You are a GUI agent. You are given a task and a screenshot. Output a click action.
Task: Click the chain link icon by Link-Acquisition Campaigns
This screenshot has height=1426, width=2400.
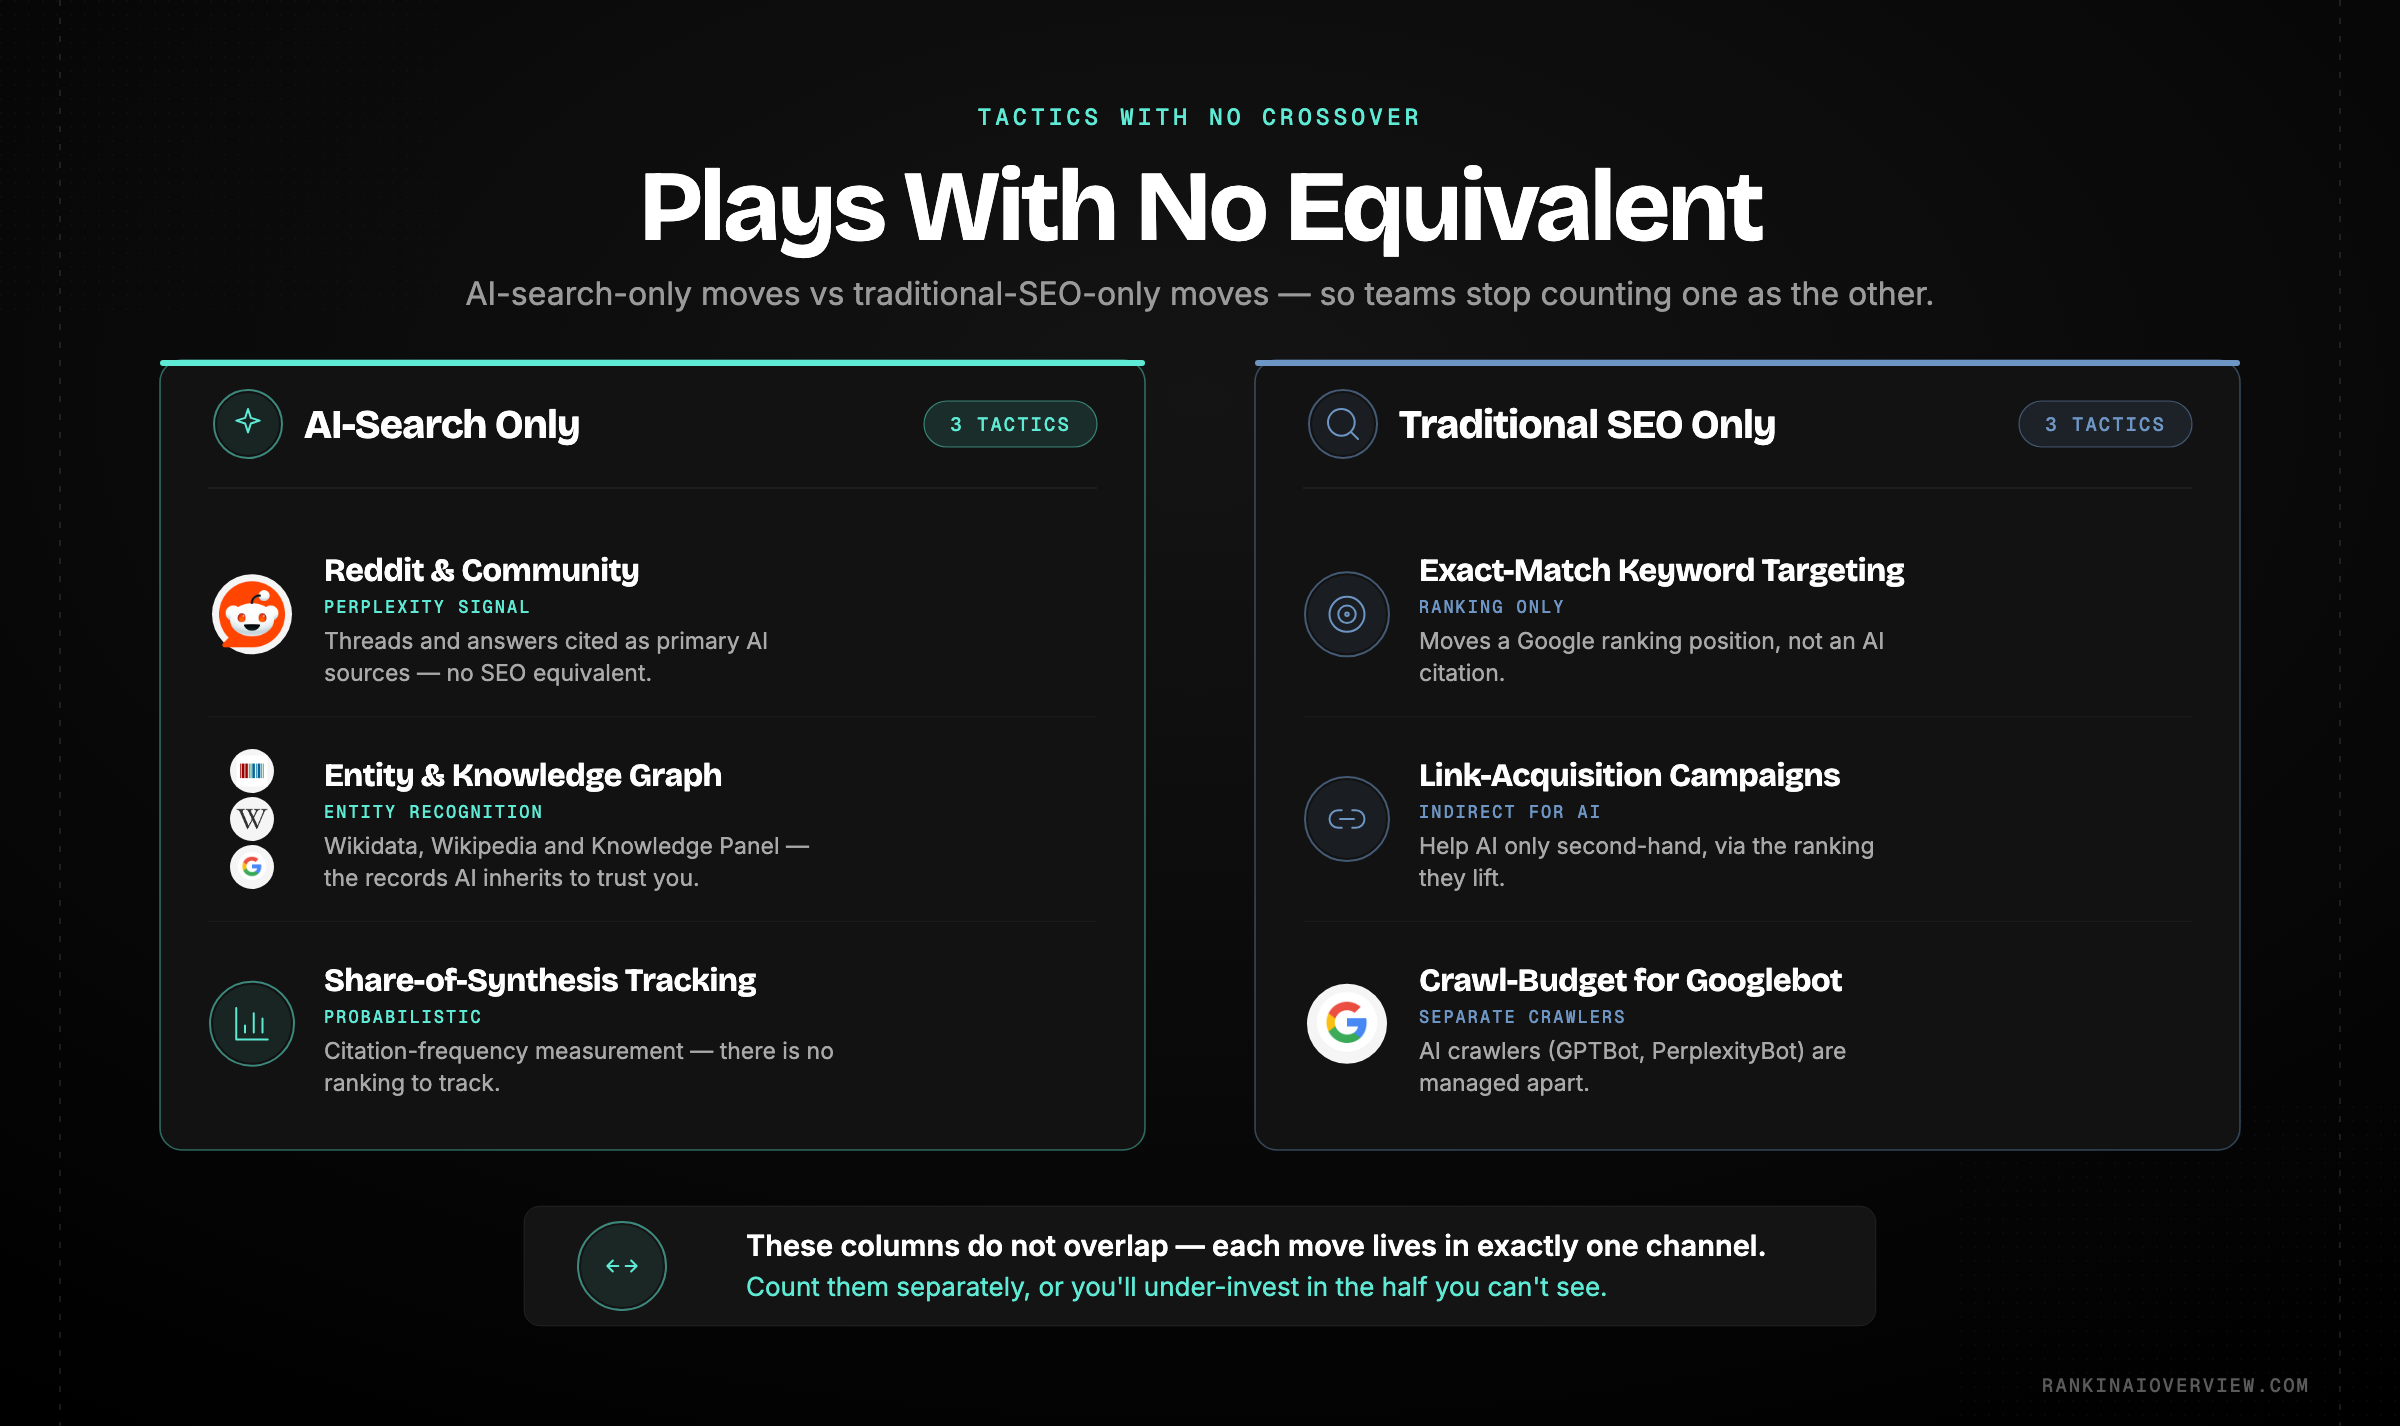tap(1347, 819)
